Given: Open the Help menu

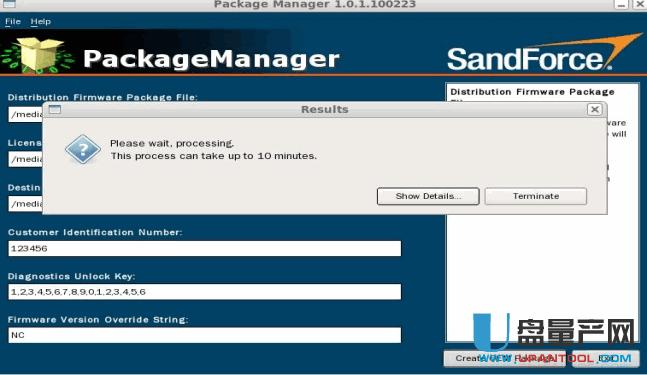Looking at the screenshot, I should [40, 21].
